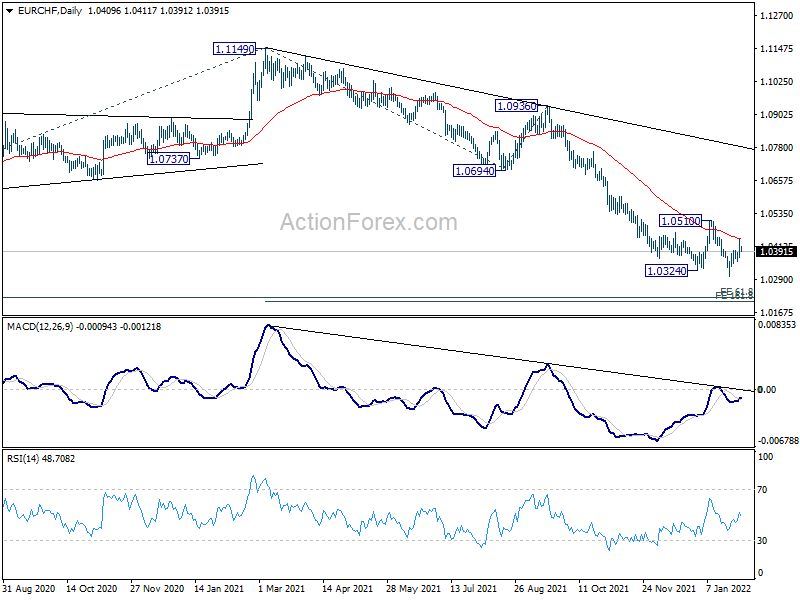Click the 1.03240 support label
Viewport: 800px width, 600px height.
pos(666,271)
